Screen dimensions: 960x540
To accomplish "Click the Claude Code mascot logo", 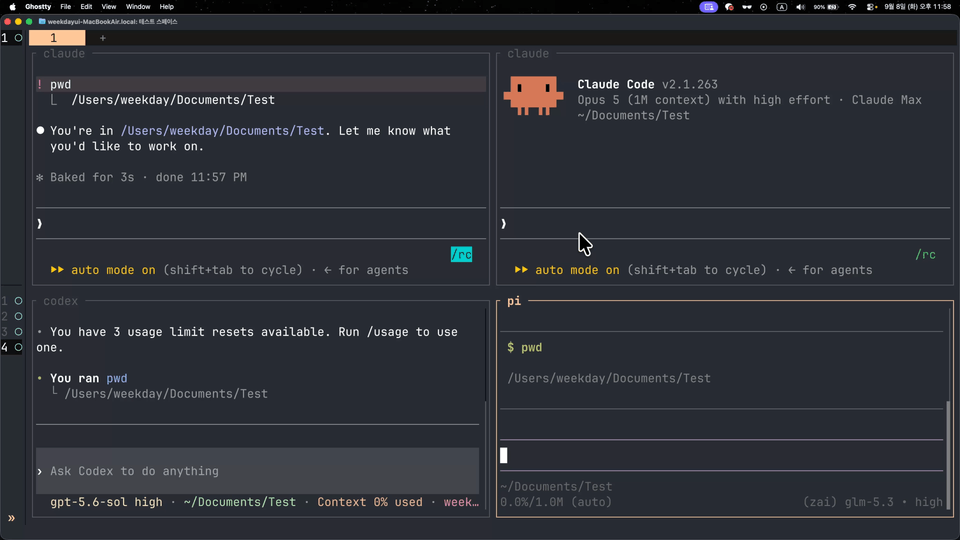I will [533, 96].
